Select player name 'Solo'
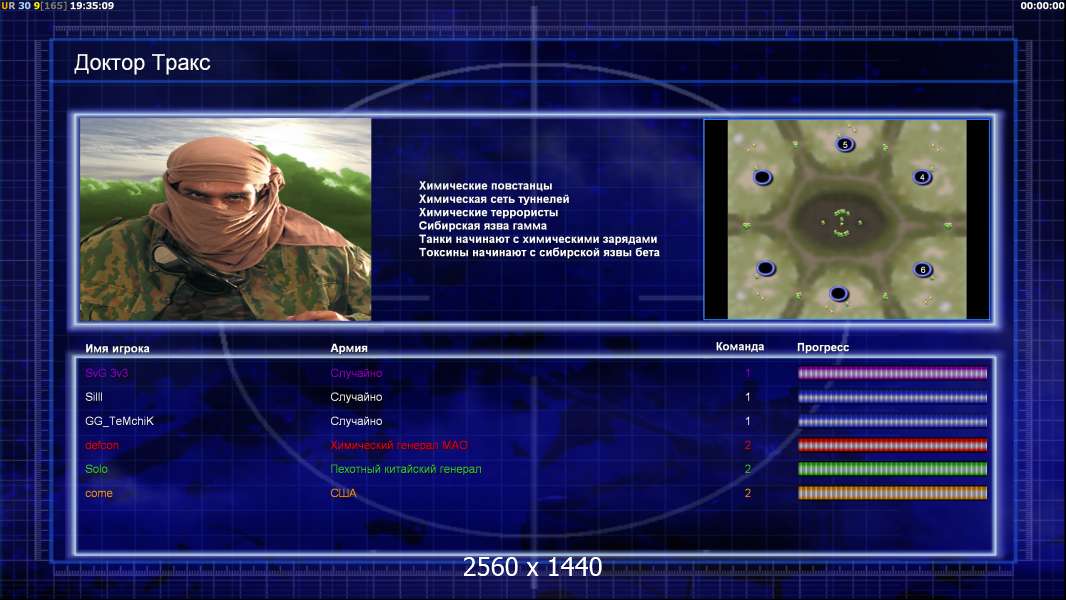 96,469
